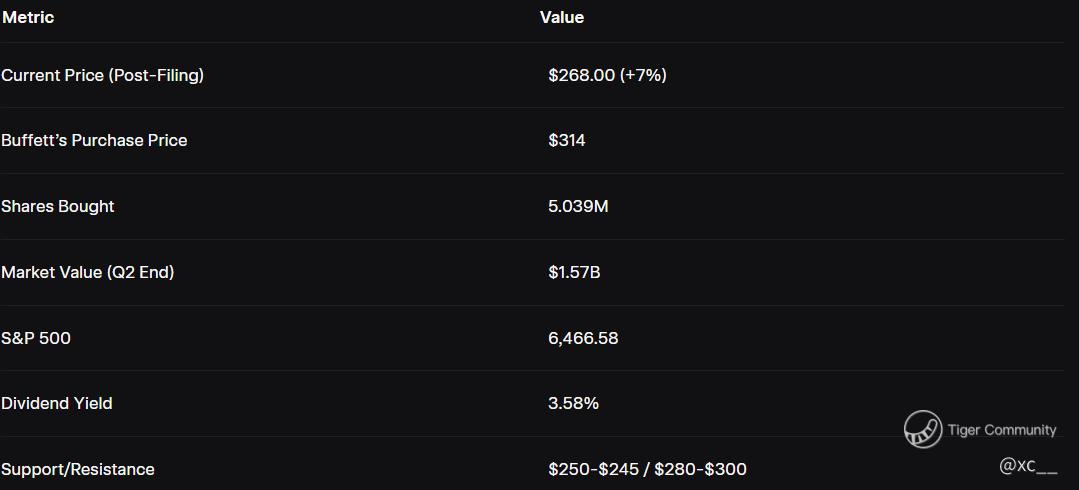Image resolution: width=1079 pixels, height=490 pixels.
Task: Select the Support/Resistance row label
Action: 78,469
